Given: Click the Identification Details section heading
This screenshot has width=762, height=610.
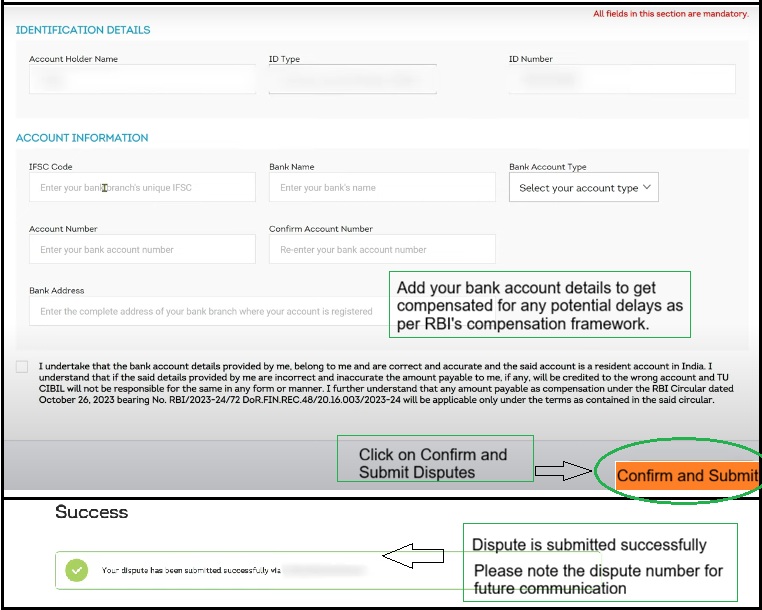Looking at the screenshot, I should 83,30.
